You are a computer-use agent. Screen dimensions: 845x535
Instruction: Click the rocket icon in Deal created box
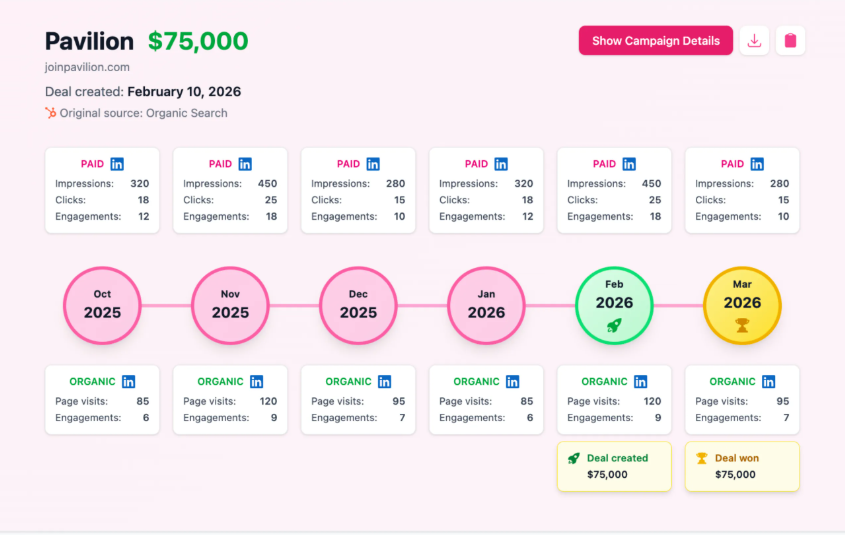pos(574,458)
